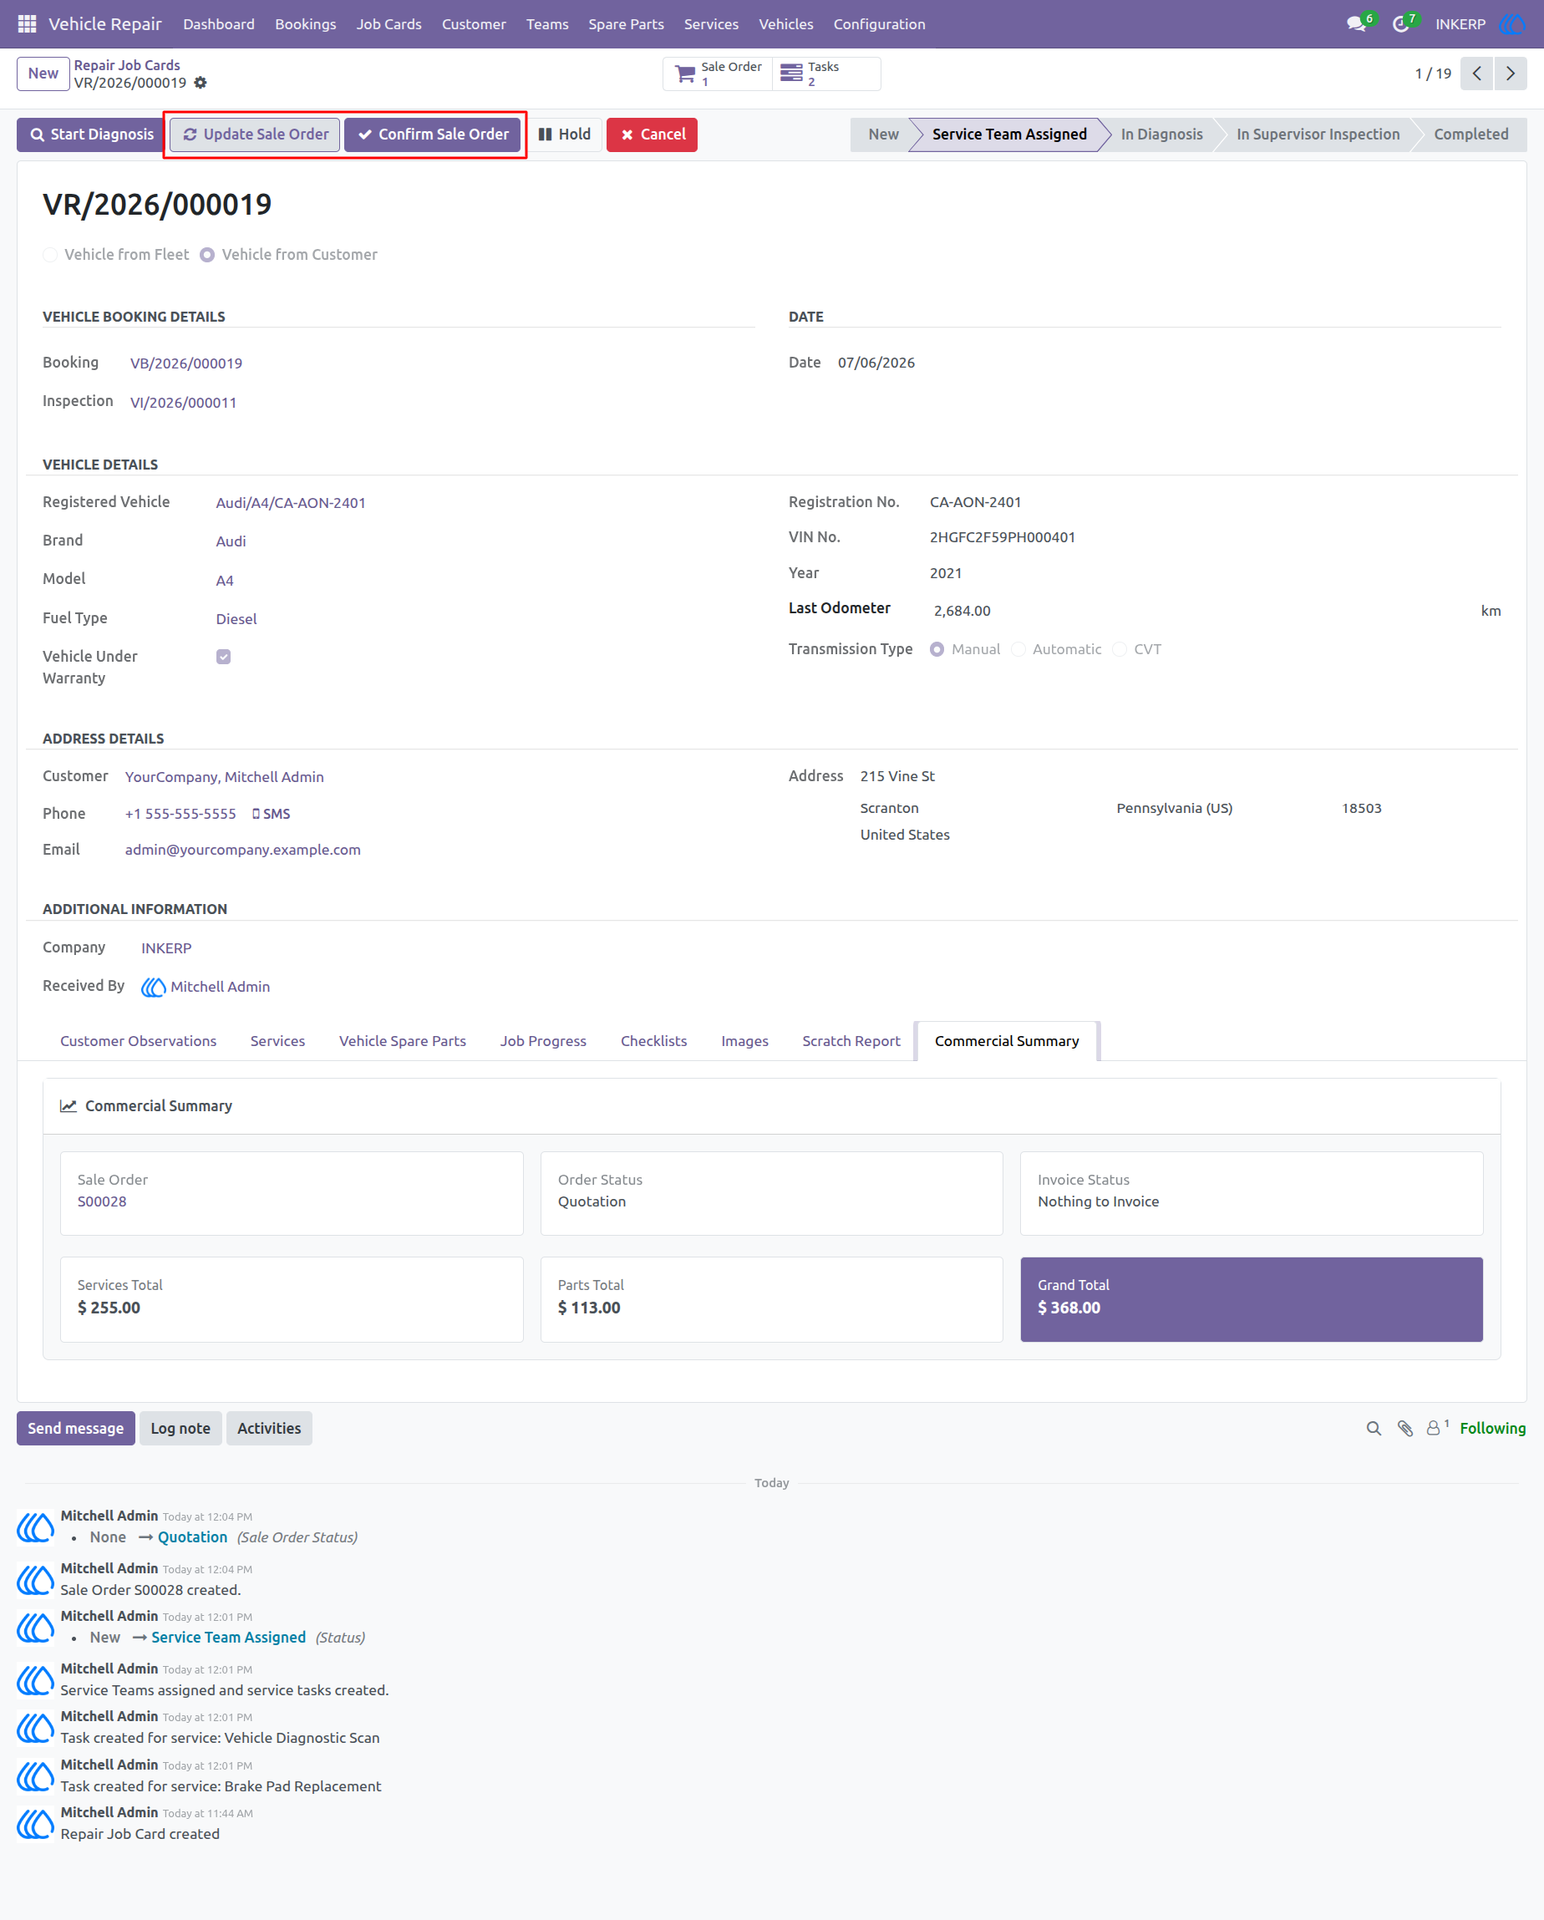Open the conversations chat icon
This screenshot has width=1544, height=1920.
1357,23
